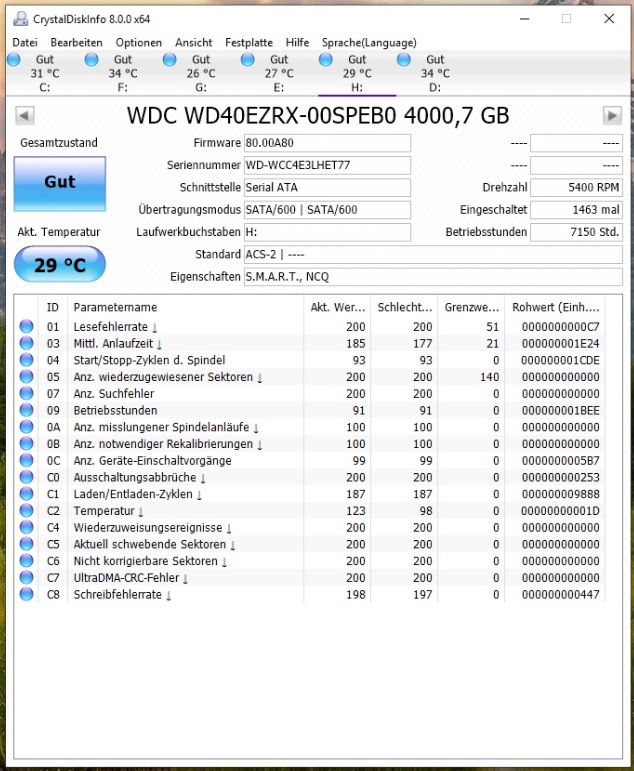Click raw value 000000001E24
This screenshot has width=634, height=771.
click(560, 344)
